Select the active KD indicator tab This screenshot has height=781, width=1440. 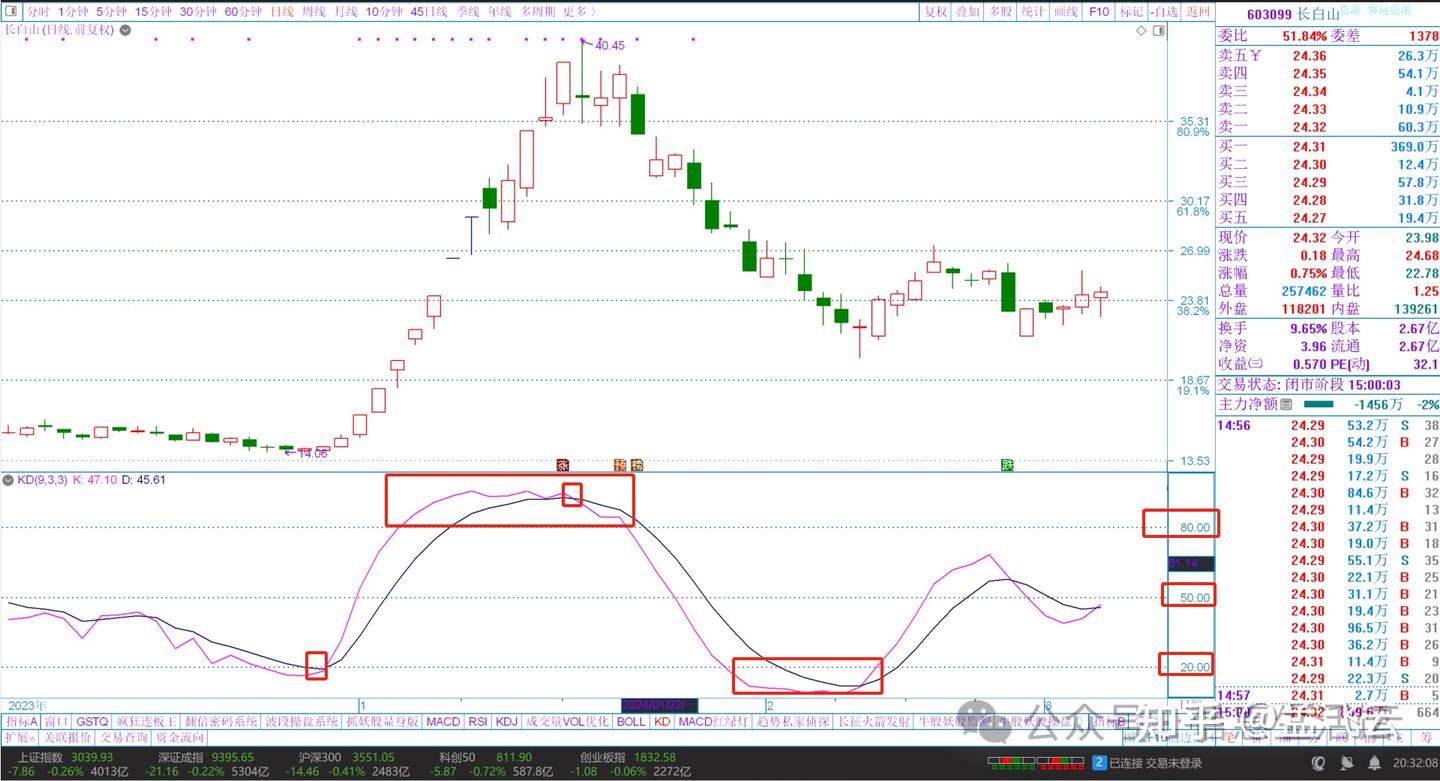coord(662,721)
